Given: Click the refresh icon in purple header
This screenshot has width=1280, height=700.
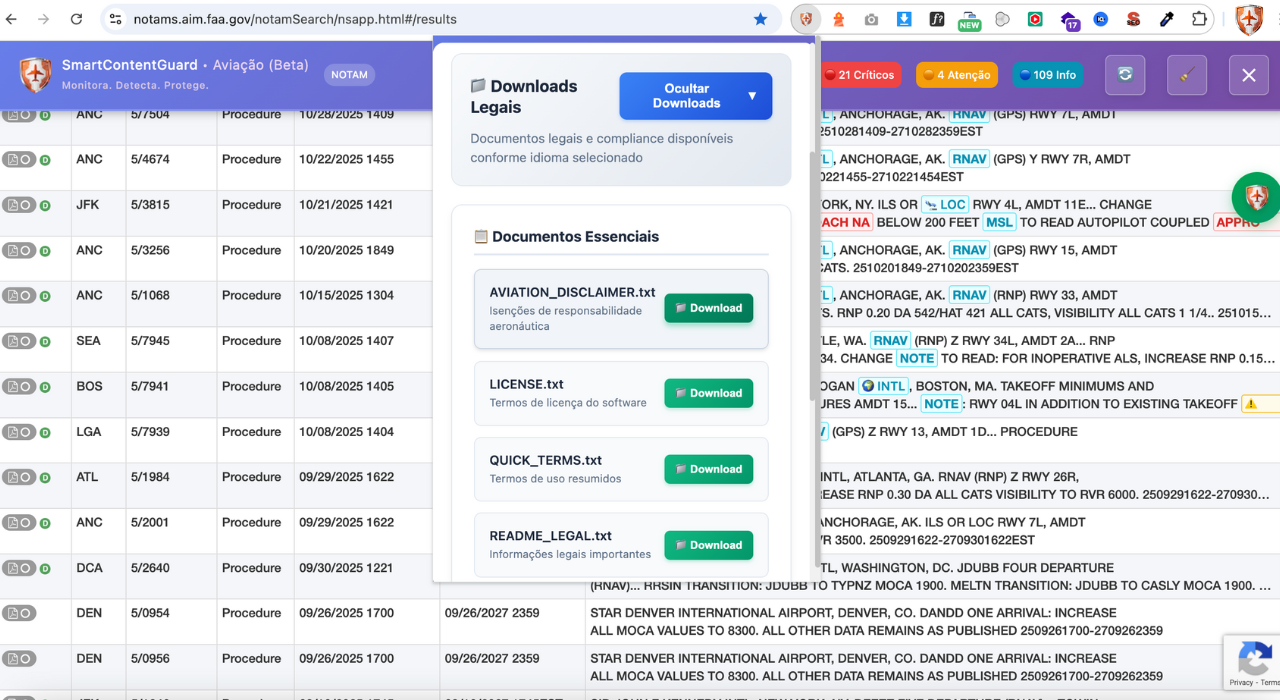Looking at the screenshot, I should [x=1125, y=75].
